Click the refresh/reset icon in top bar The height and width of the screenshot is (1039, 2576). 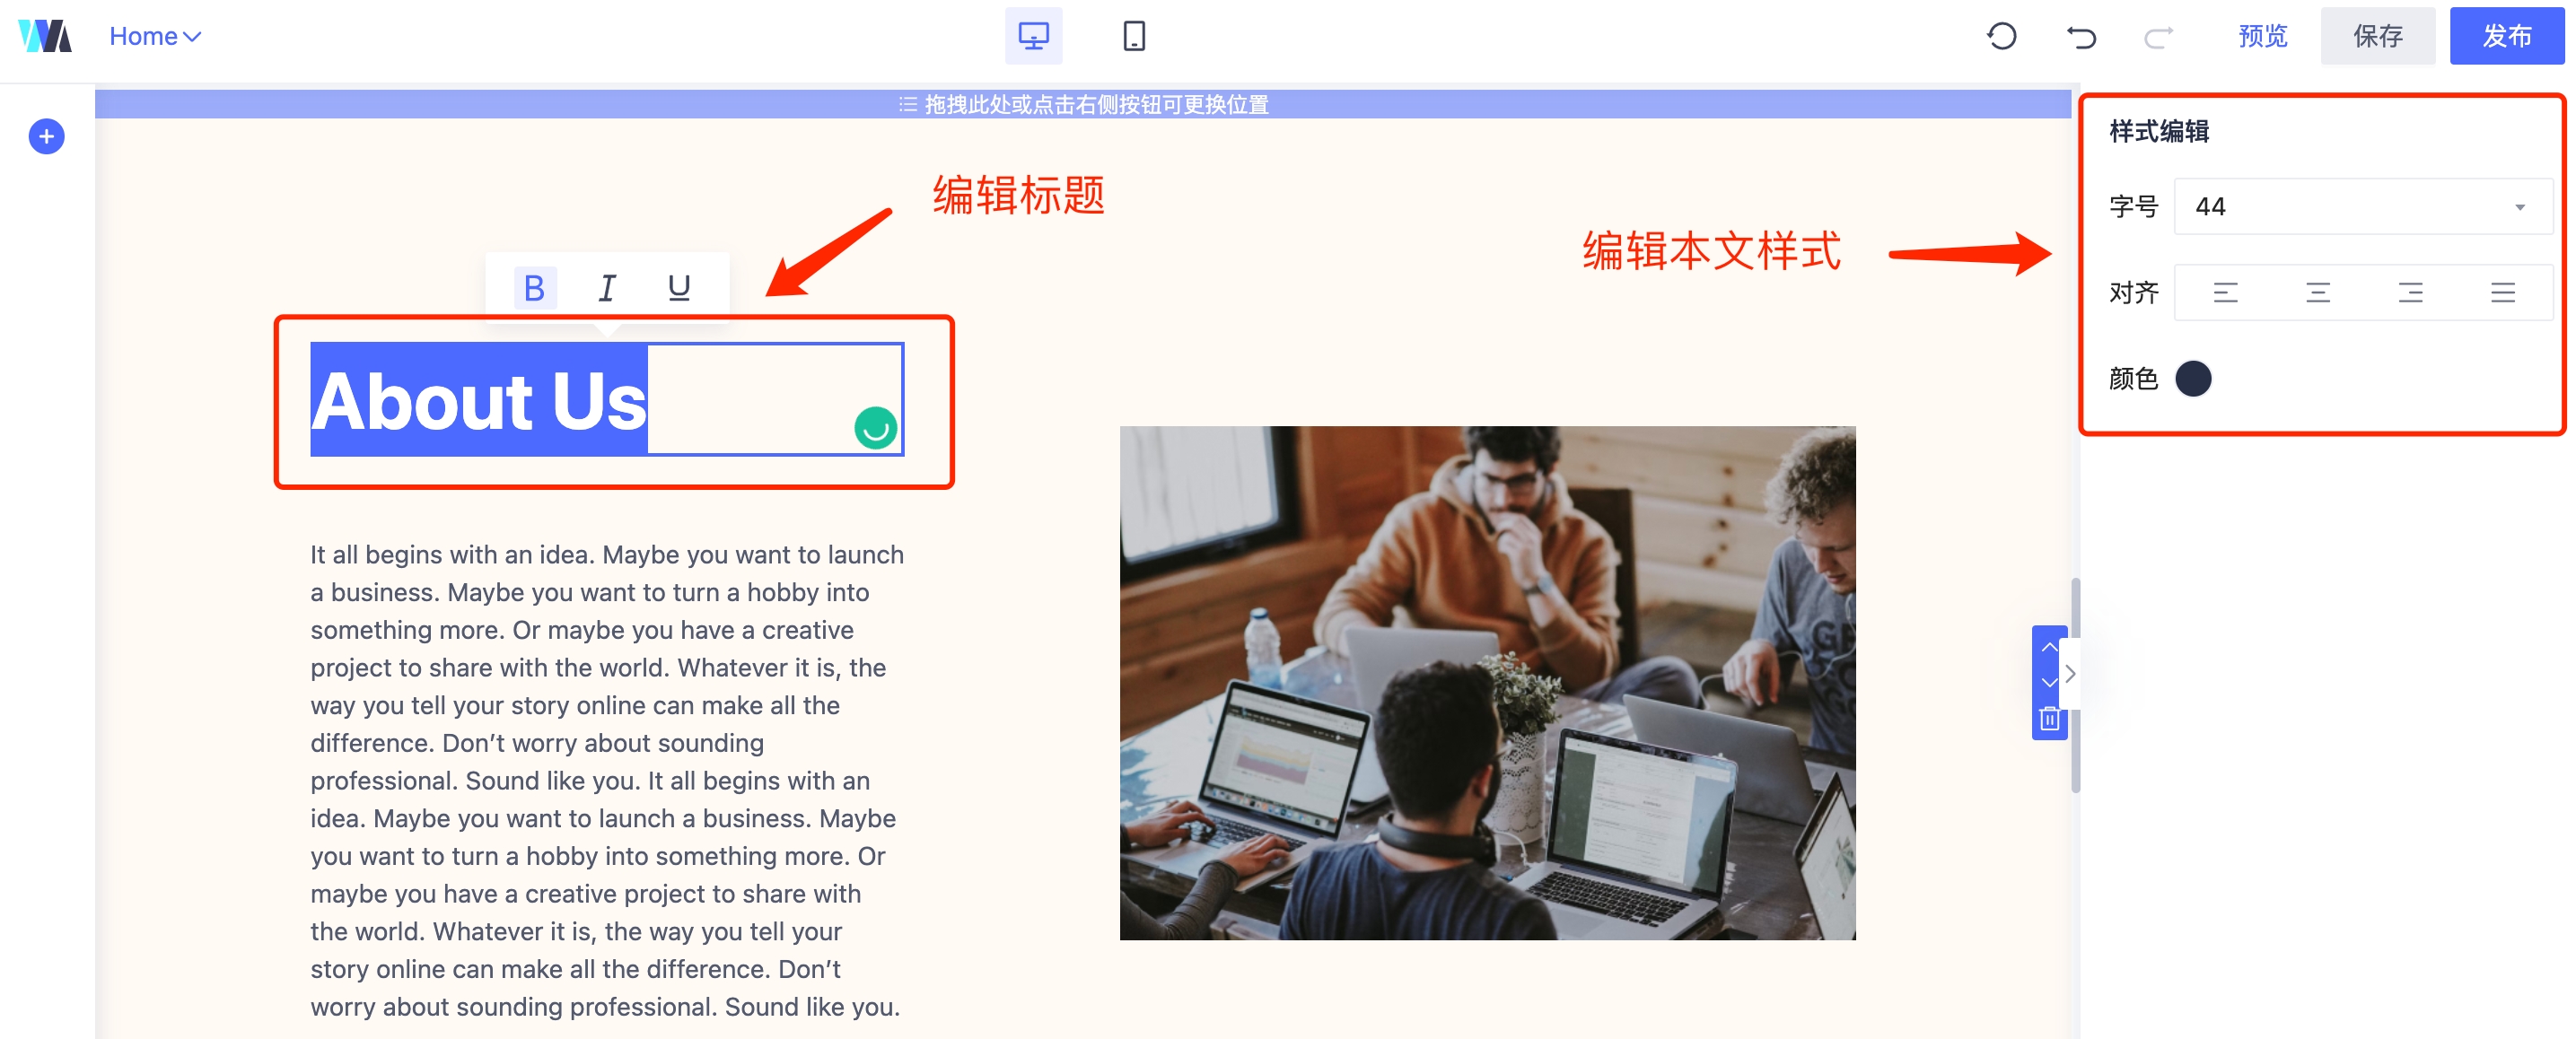pos(2001,36)
